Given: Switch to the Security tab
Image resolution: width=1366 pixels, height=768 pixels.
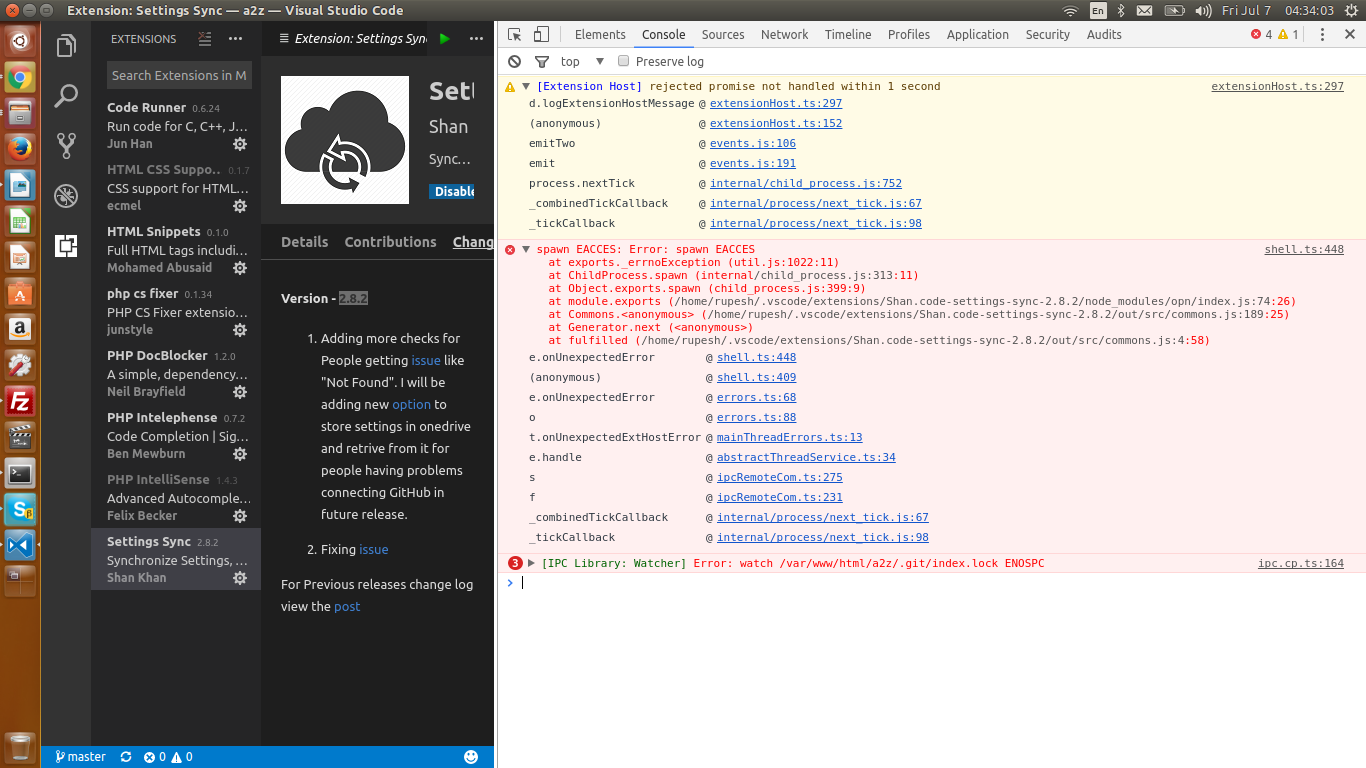Looking at the screenshot, I should (x=1048, y=34).
